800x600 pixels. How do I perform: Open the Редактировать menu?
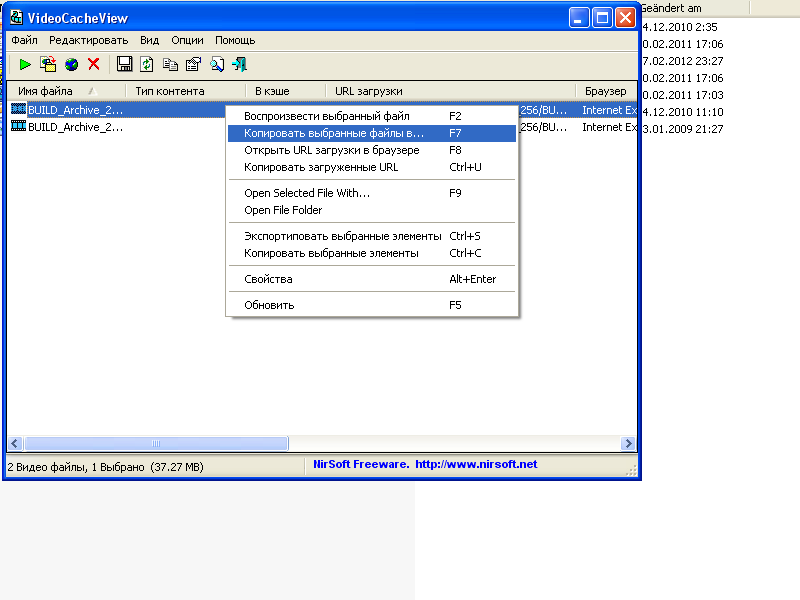click(x=88, y=40)
